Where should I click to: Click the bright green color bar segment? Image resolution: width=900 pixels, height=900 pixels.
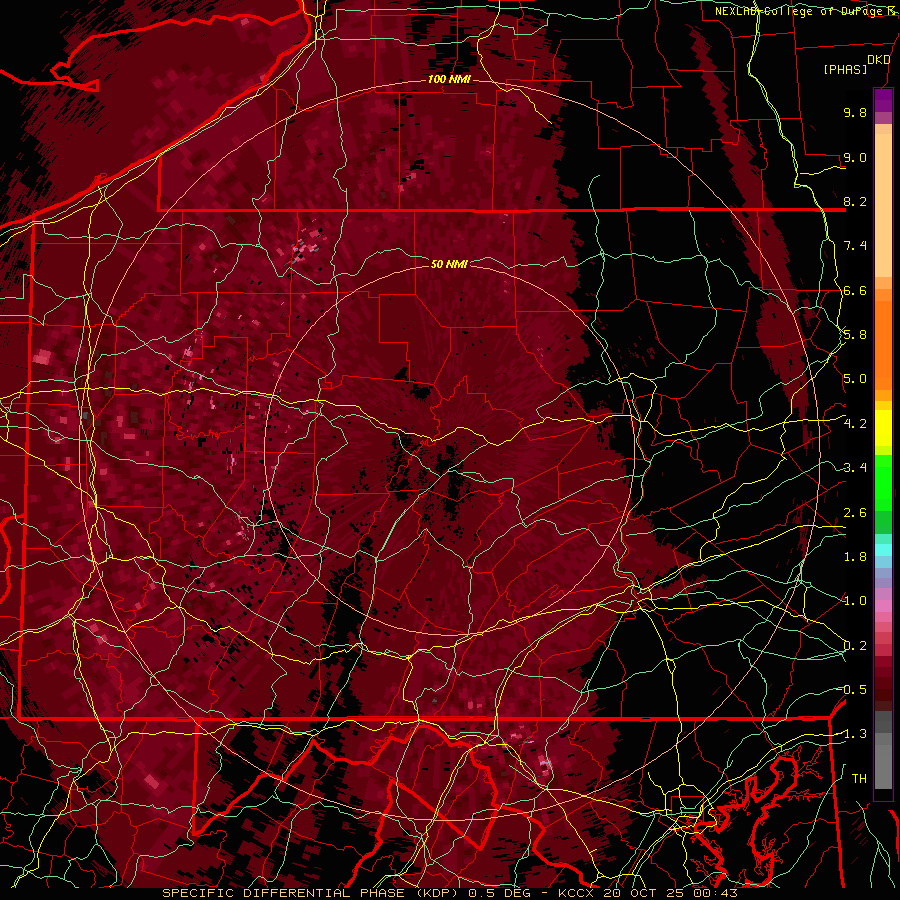[x=883, y=482]
